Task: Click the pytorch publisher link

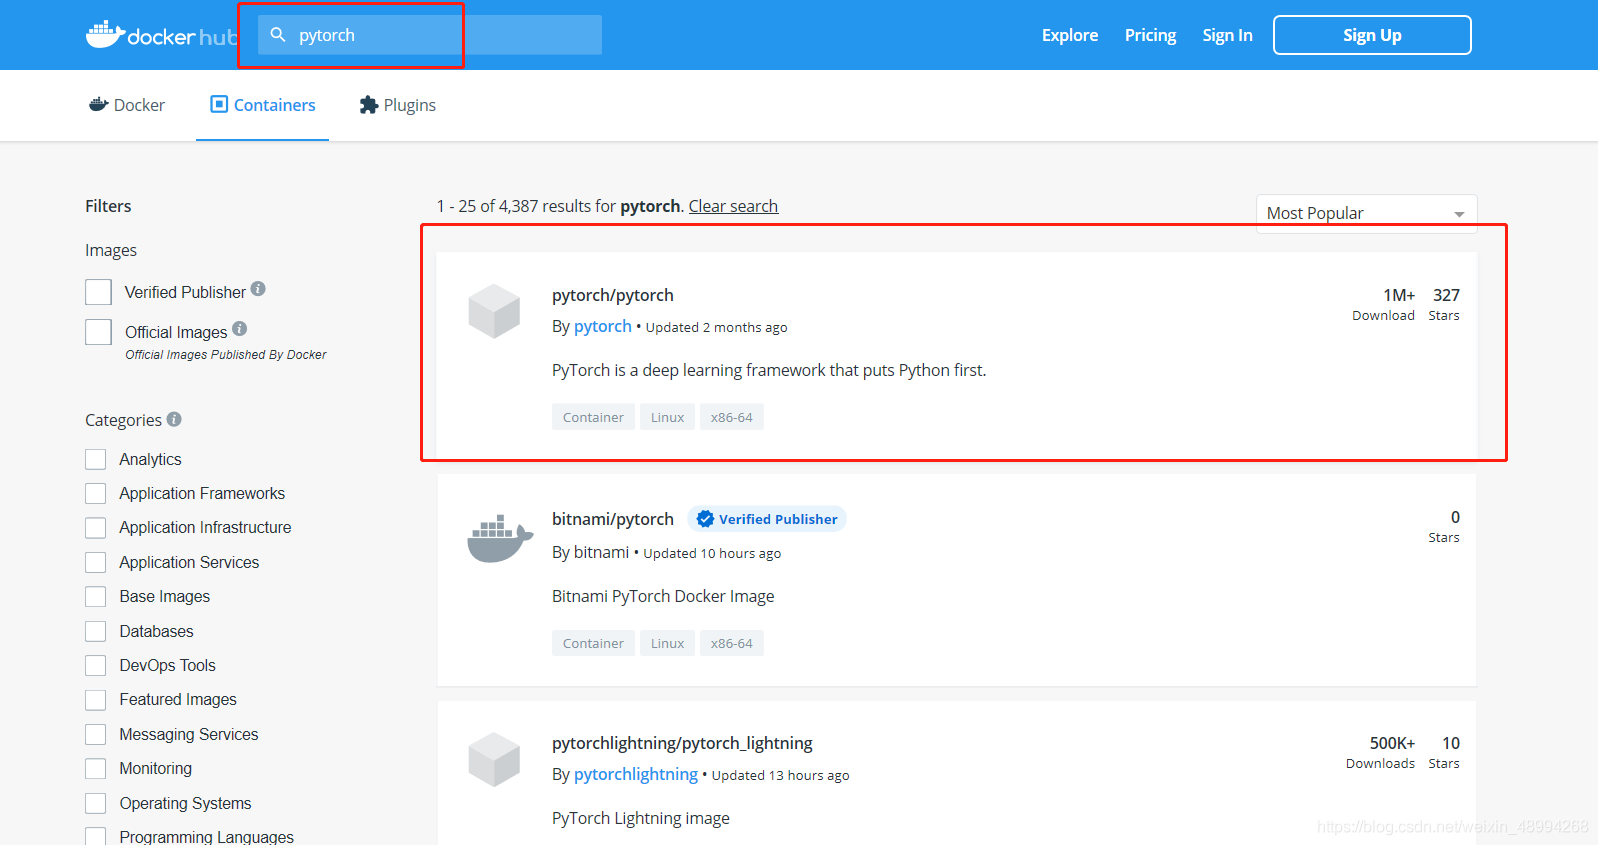Action: [x=603, y=326]
